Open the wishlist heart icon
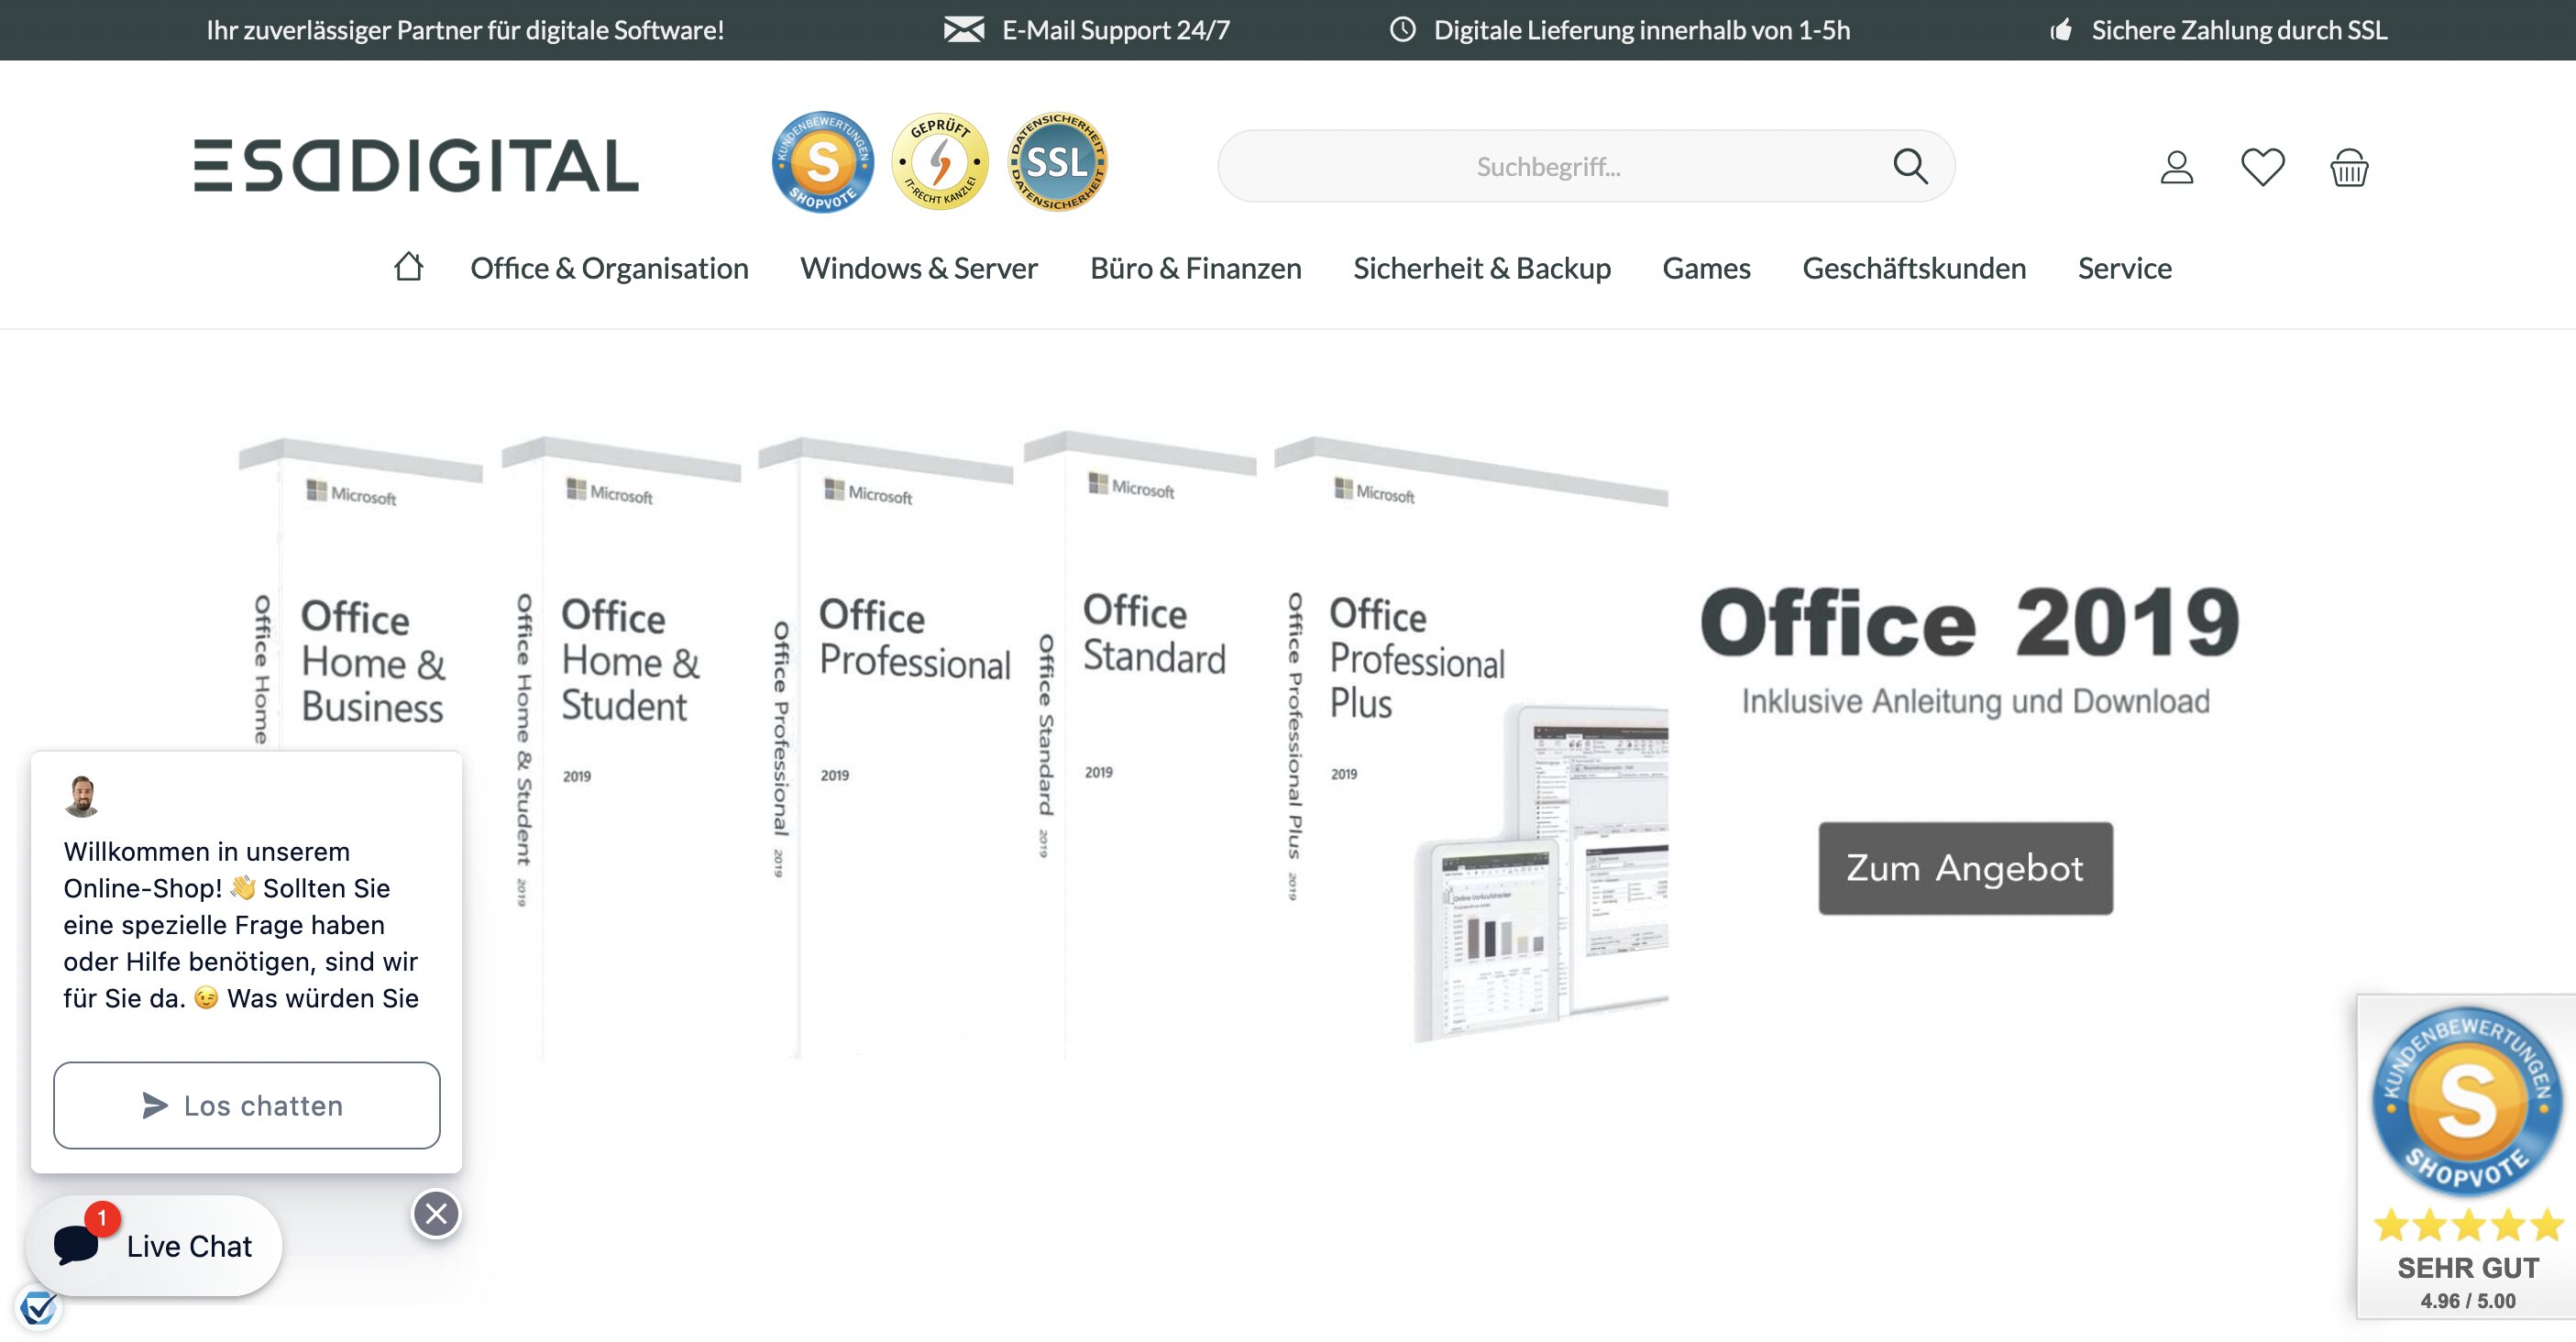 (2263, 167)
